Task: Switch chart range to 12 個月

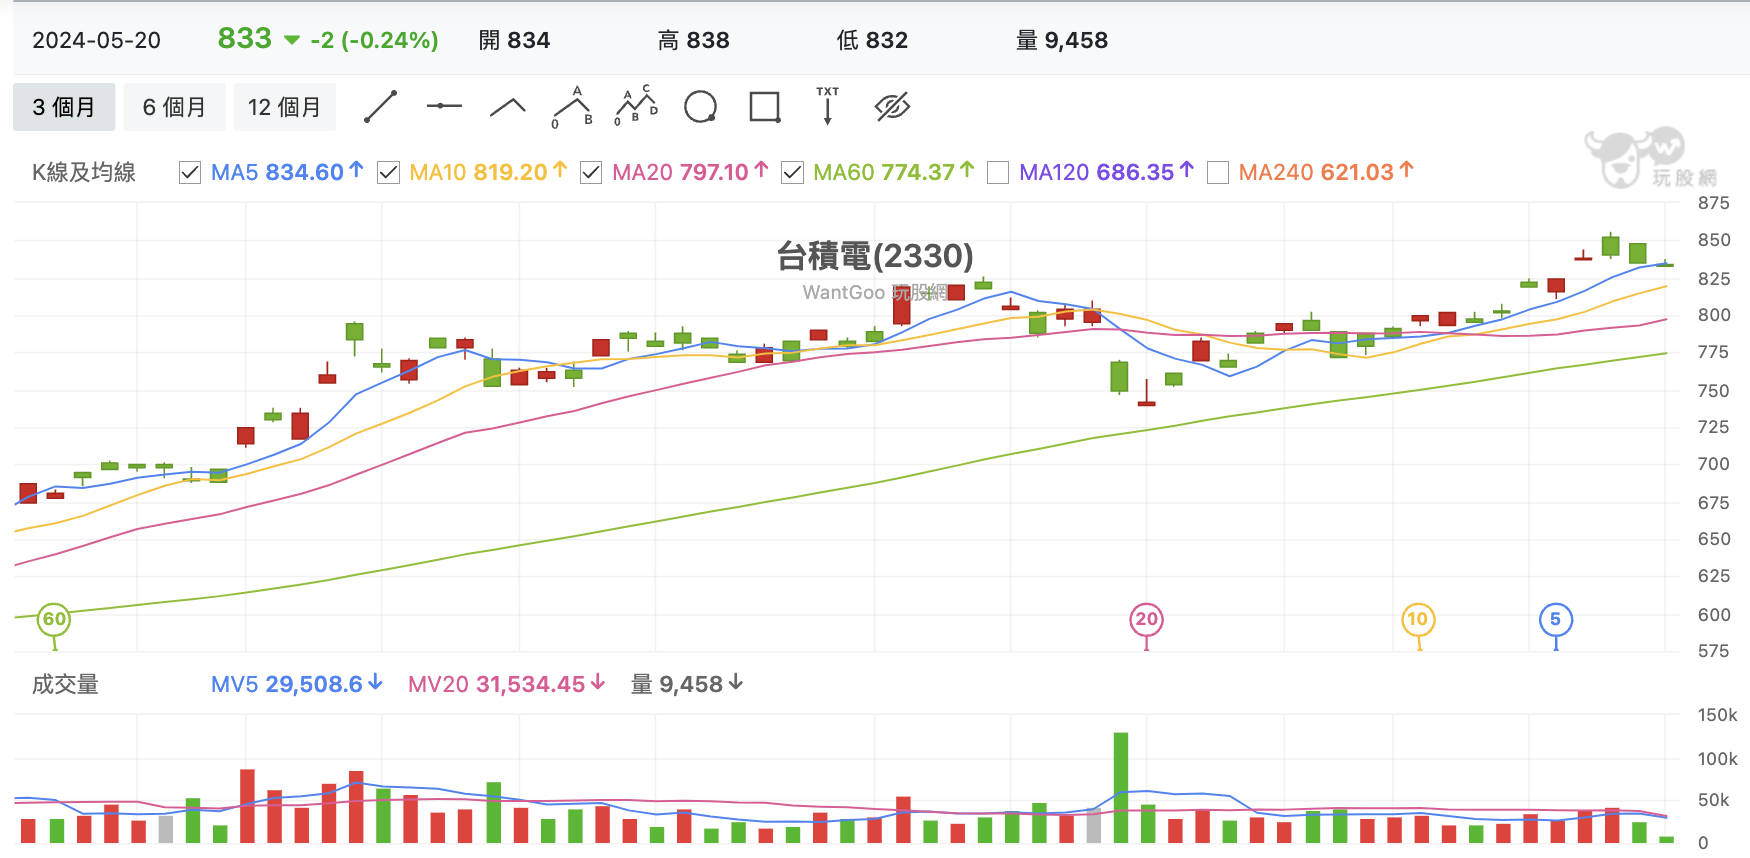Action: point(284,107)
